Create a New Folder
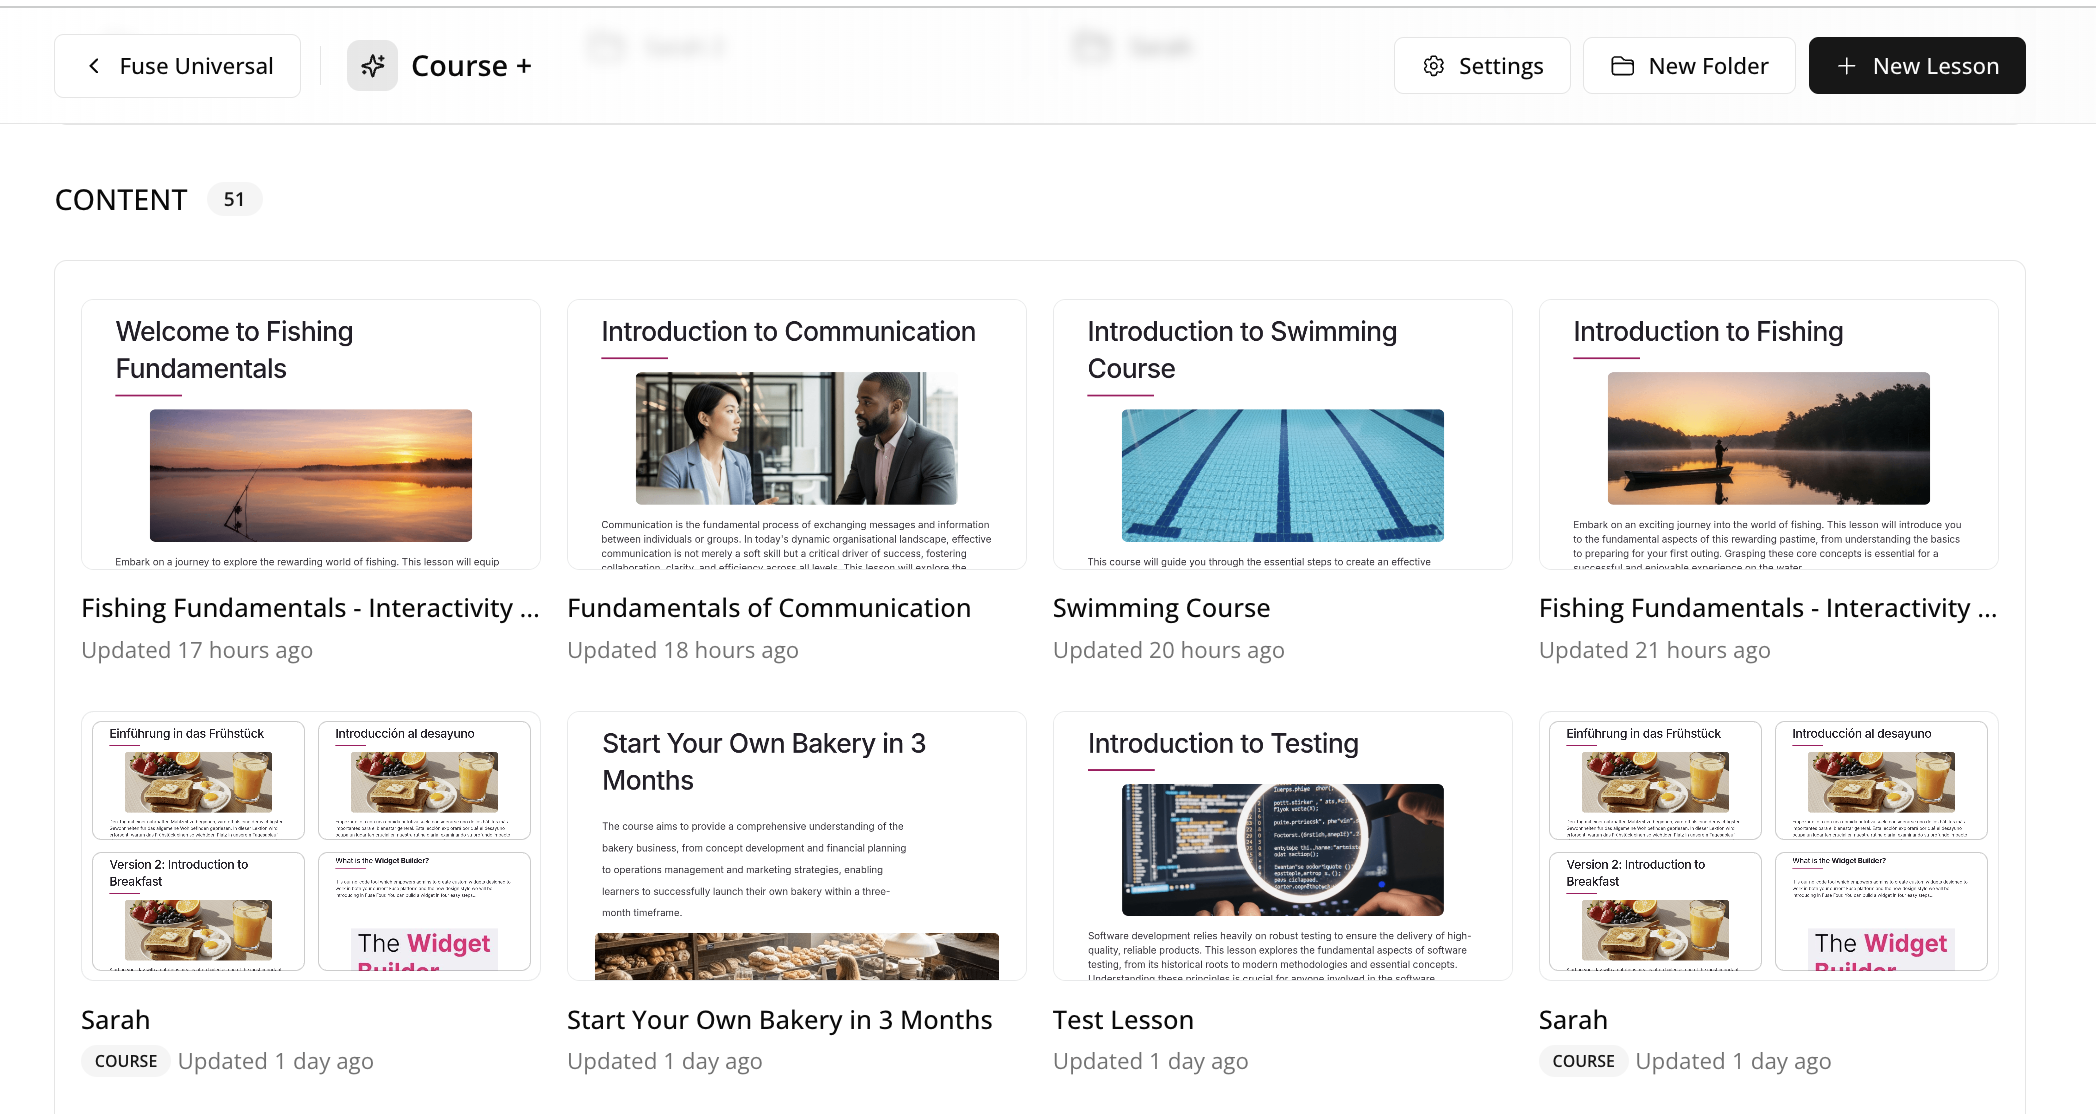This screenshot has height=1114, width=2096. [x=1689, y=66]
